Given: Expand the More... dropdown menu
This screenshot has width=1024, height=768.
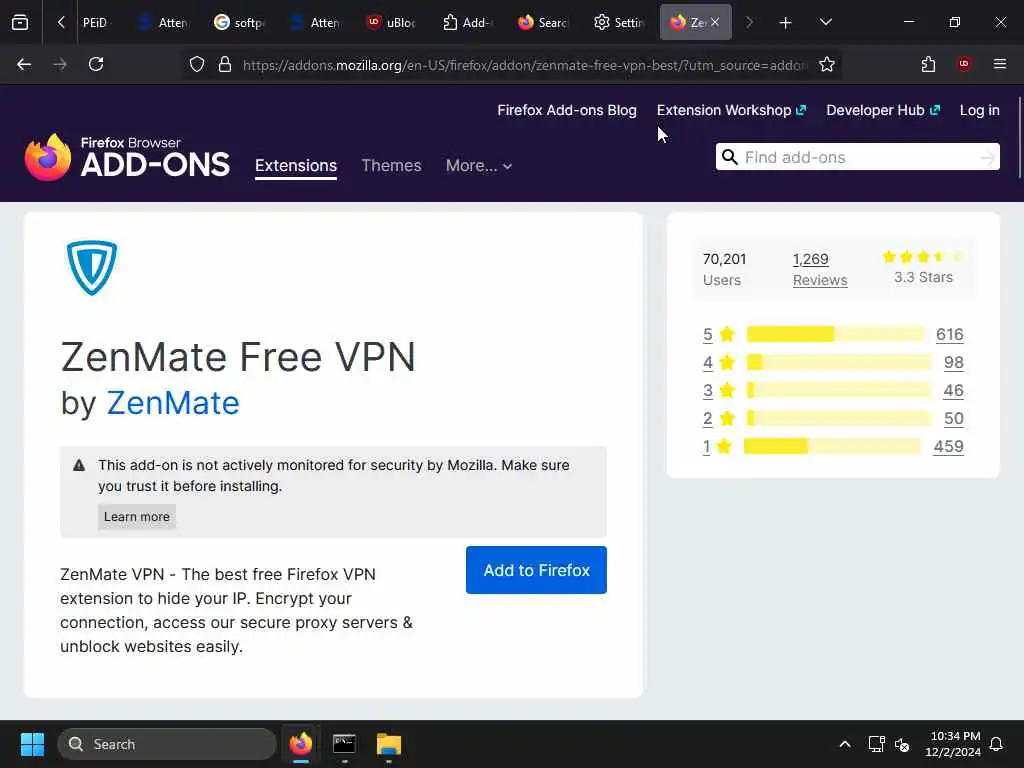Looking at the screenshot, I should point(479,165).
